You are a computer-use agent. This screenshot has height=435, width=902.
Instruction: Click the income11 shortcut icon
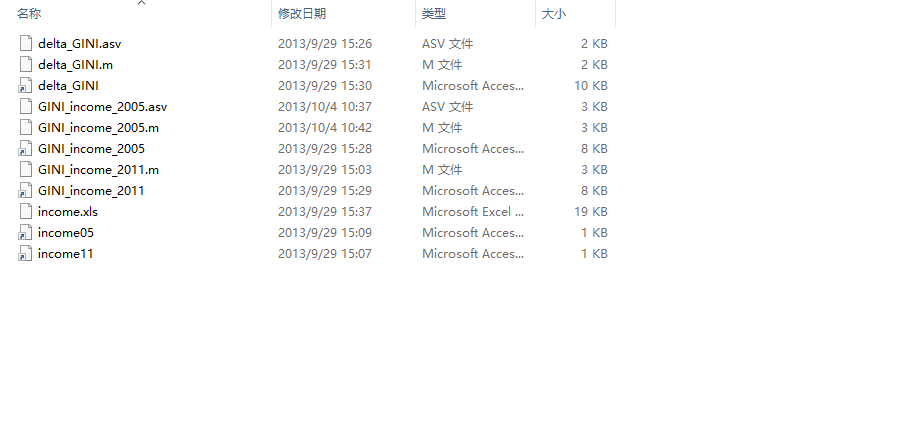(x=26, y=254)
